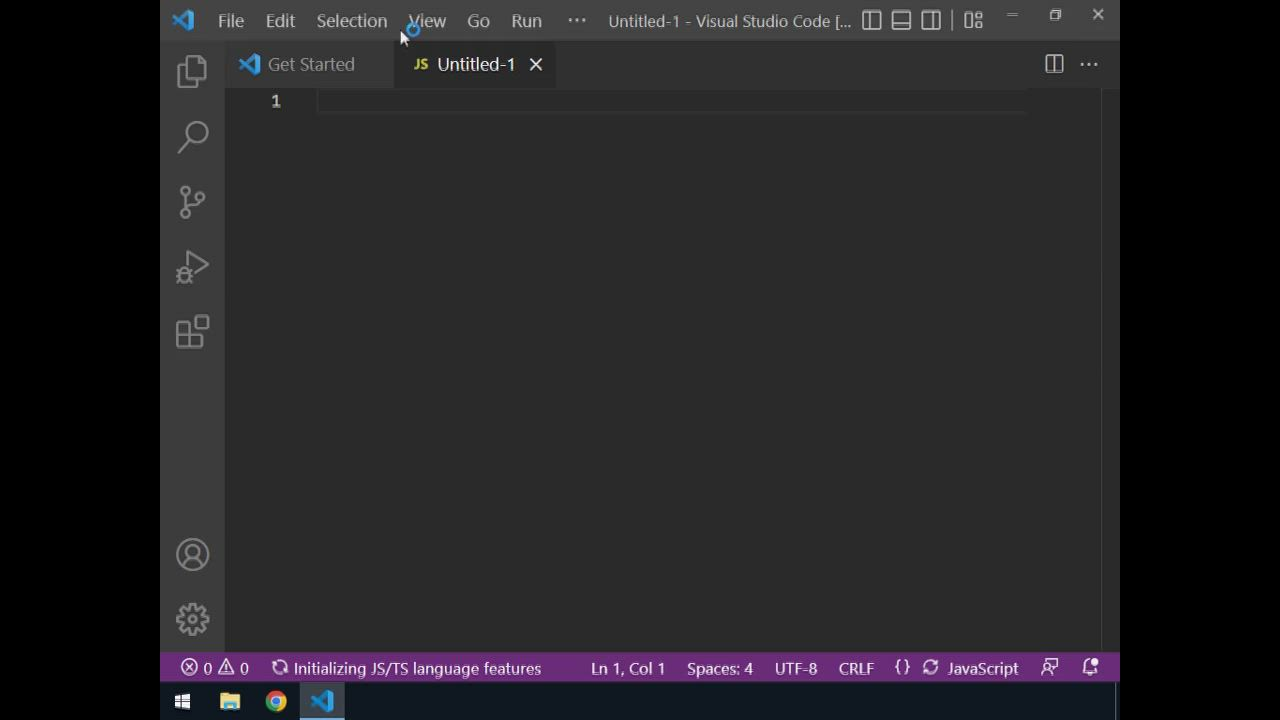1280x720 pixels.
Task: Click Visual Studio Code taskbar icon
Action: [322, 702]
